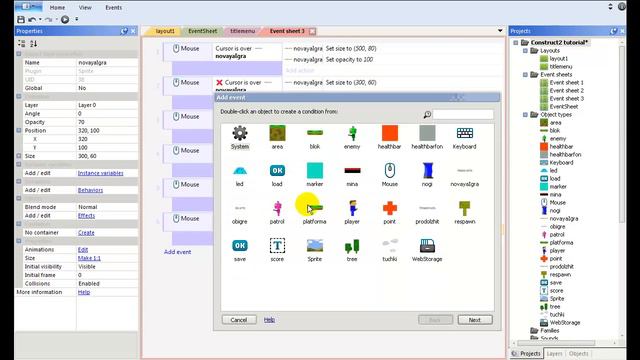This screenshot has width=640, height=360.
Task: Open the Effects link in Properties
Action: coord(86,216)
